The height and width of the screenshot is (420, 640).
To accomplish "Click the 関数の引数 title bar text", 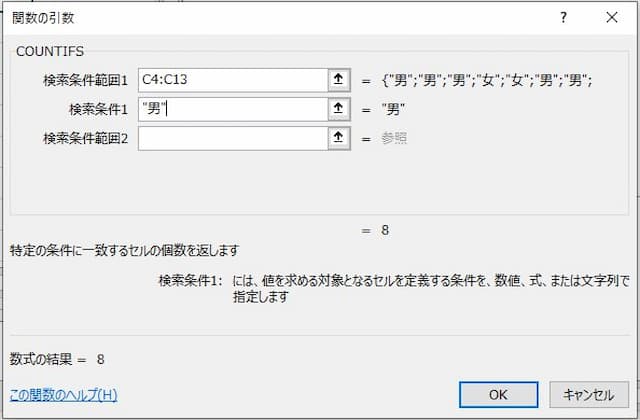I will (x=43, y=18).
